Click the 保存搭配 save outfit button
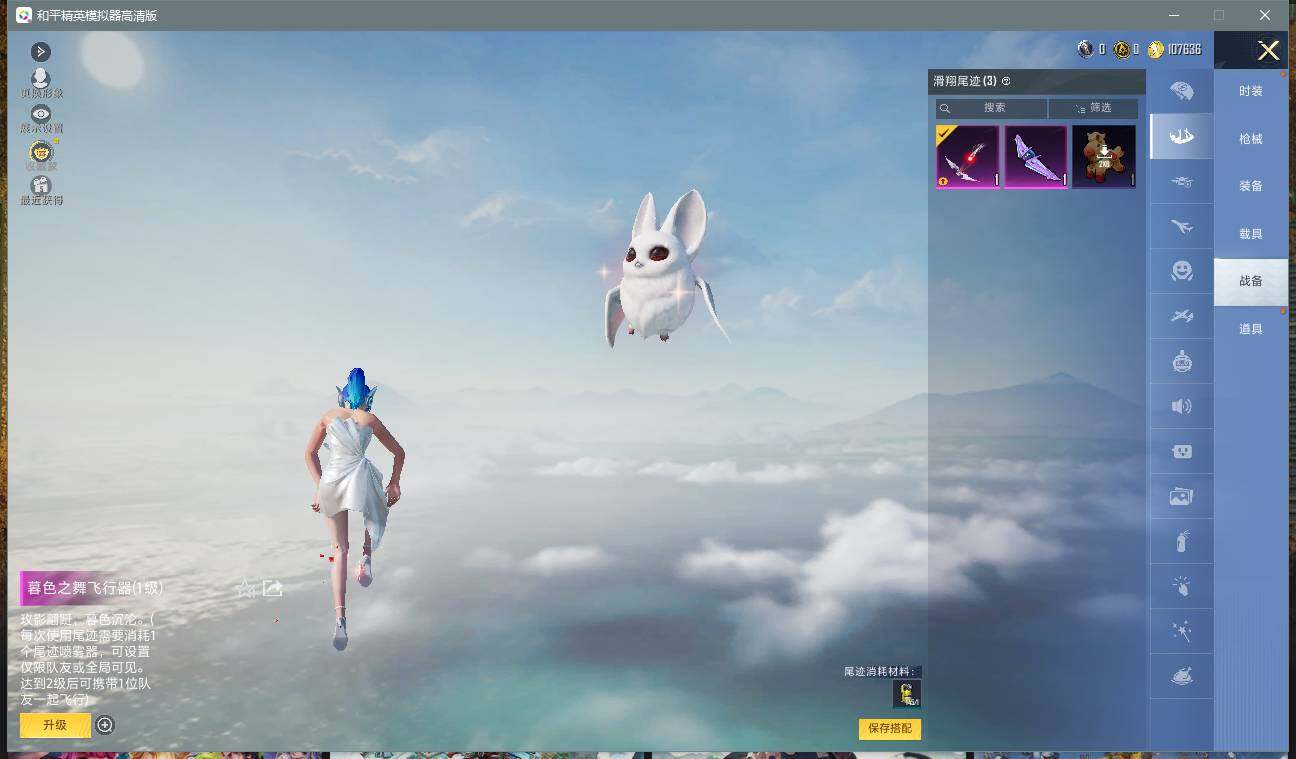The image size is (1296, 759). click(890, 728)
